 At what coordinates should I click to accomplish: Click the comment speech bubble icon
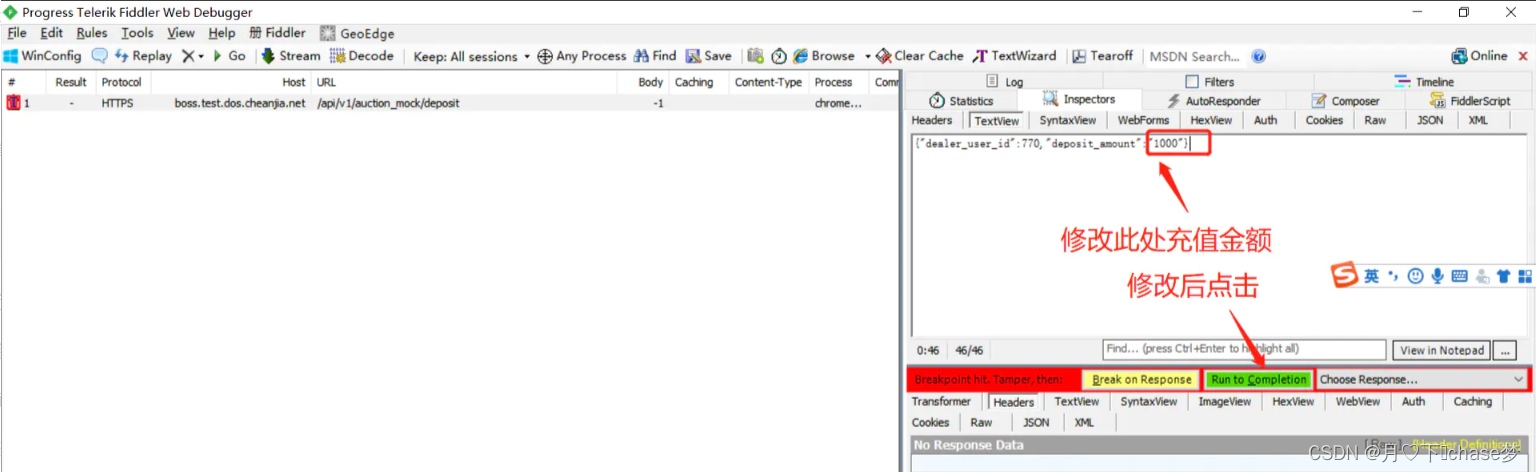(99, 56)
